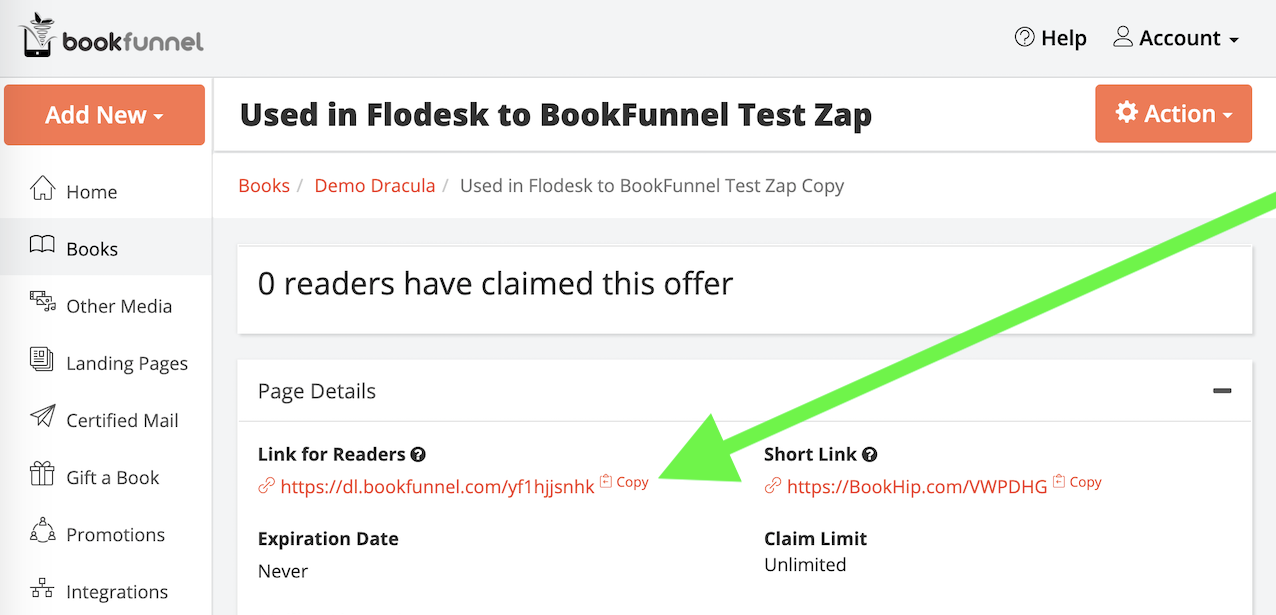This screenshot has height=615, width=1276.
Task: Click the Other Media icon
Action: click(x=42, y=303)
